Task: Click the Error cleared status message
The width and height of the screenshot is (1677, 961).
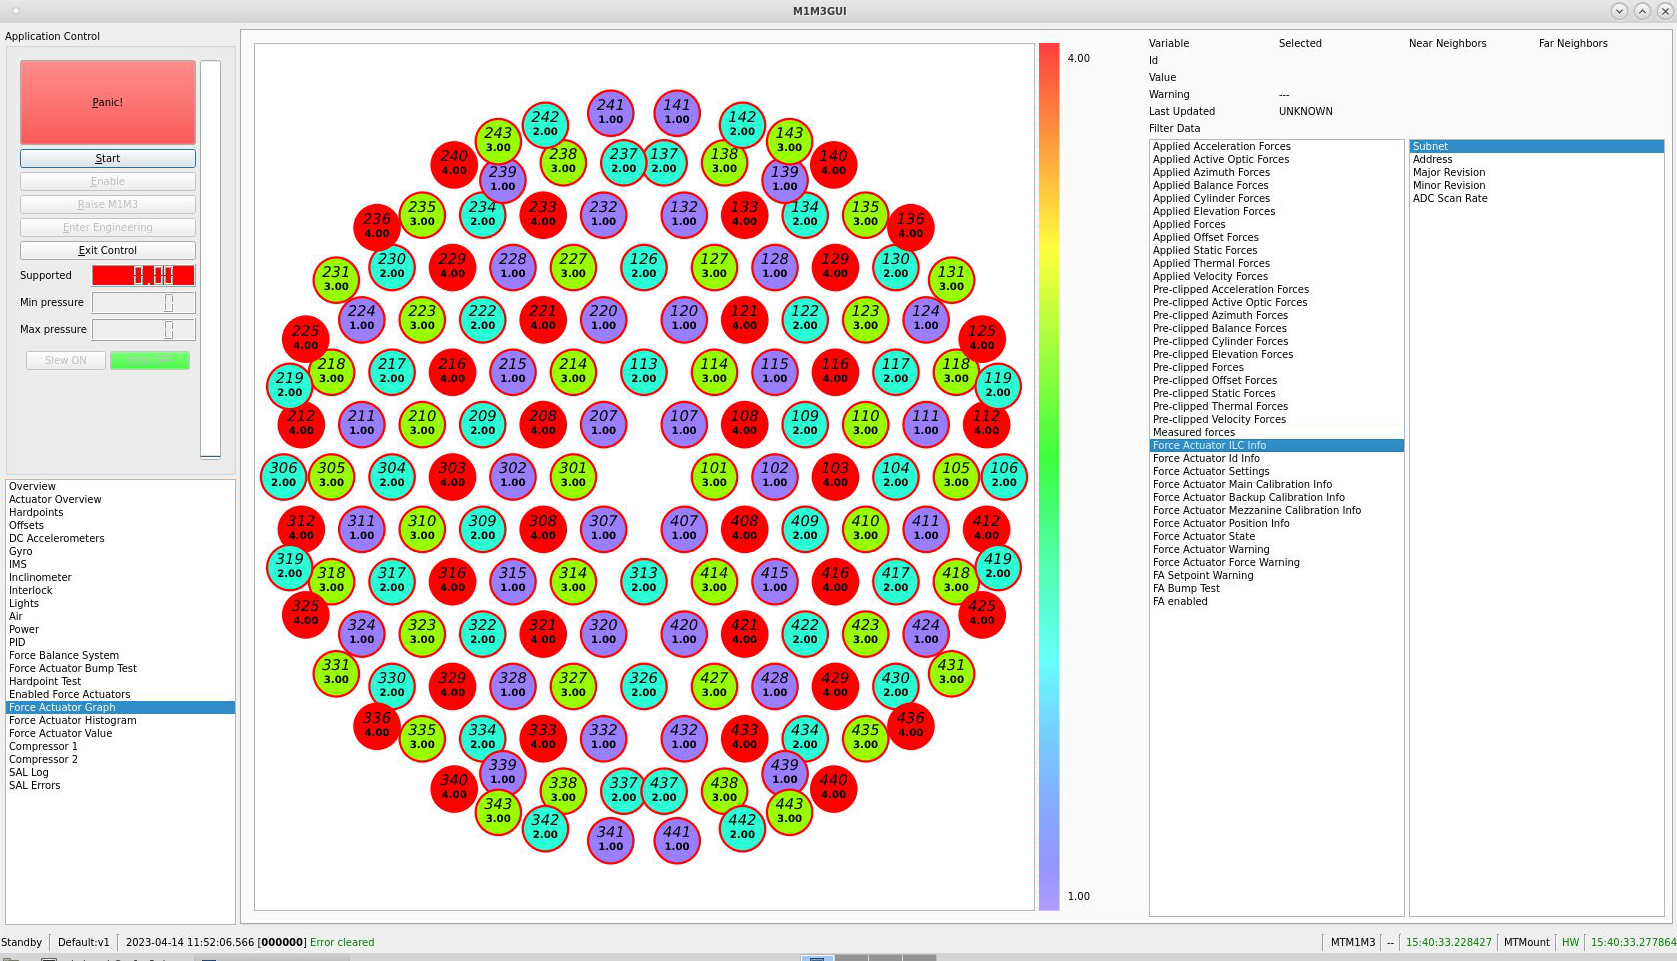Action: (342, 942)
